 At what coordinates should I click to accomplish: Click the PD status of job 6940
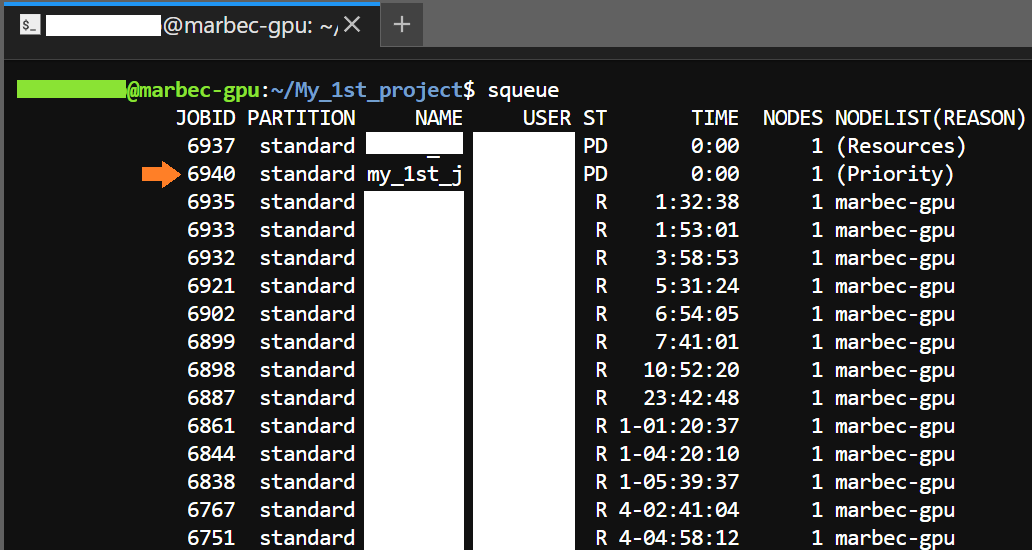pos(595,174)
